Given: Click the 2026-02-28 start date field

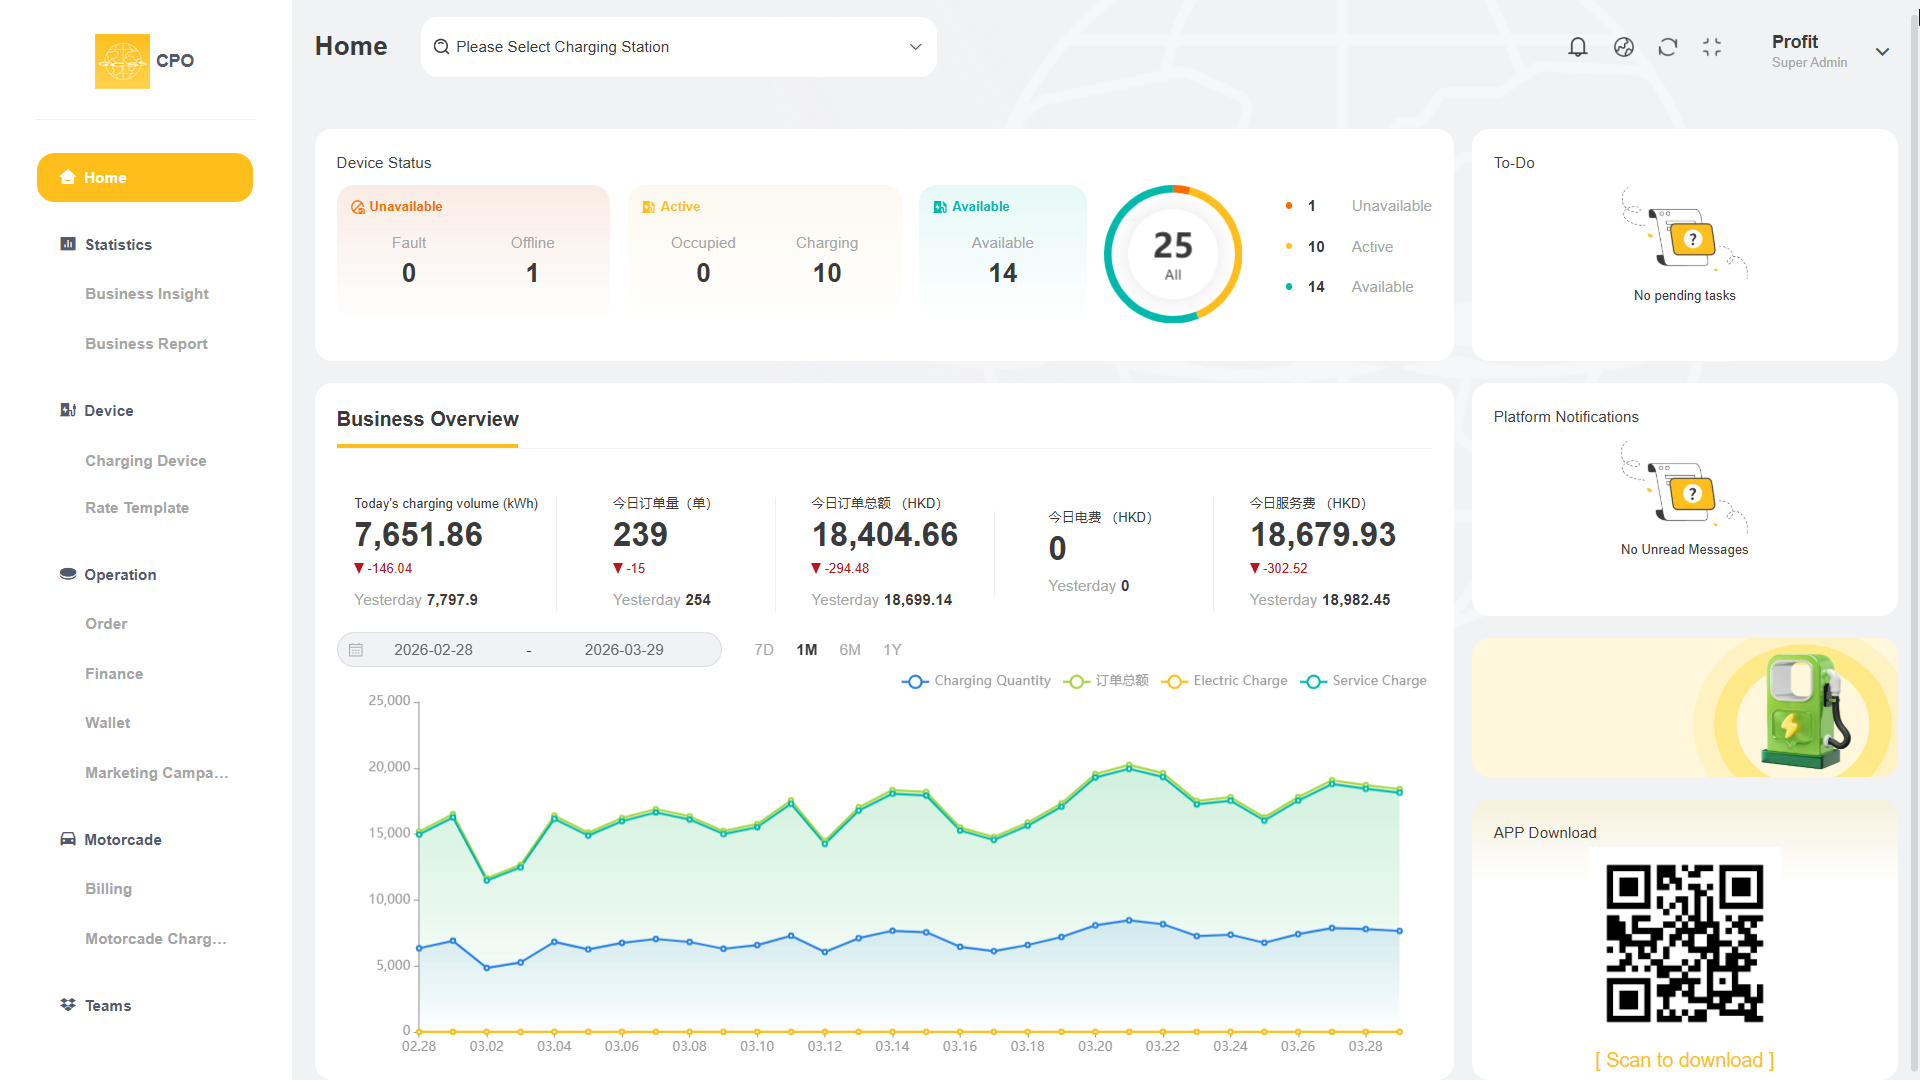Looking at the screenshot, I should 433,650.
